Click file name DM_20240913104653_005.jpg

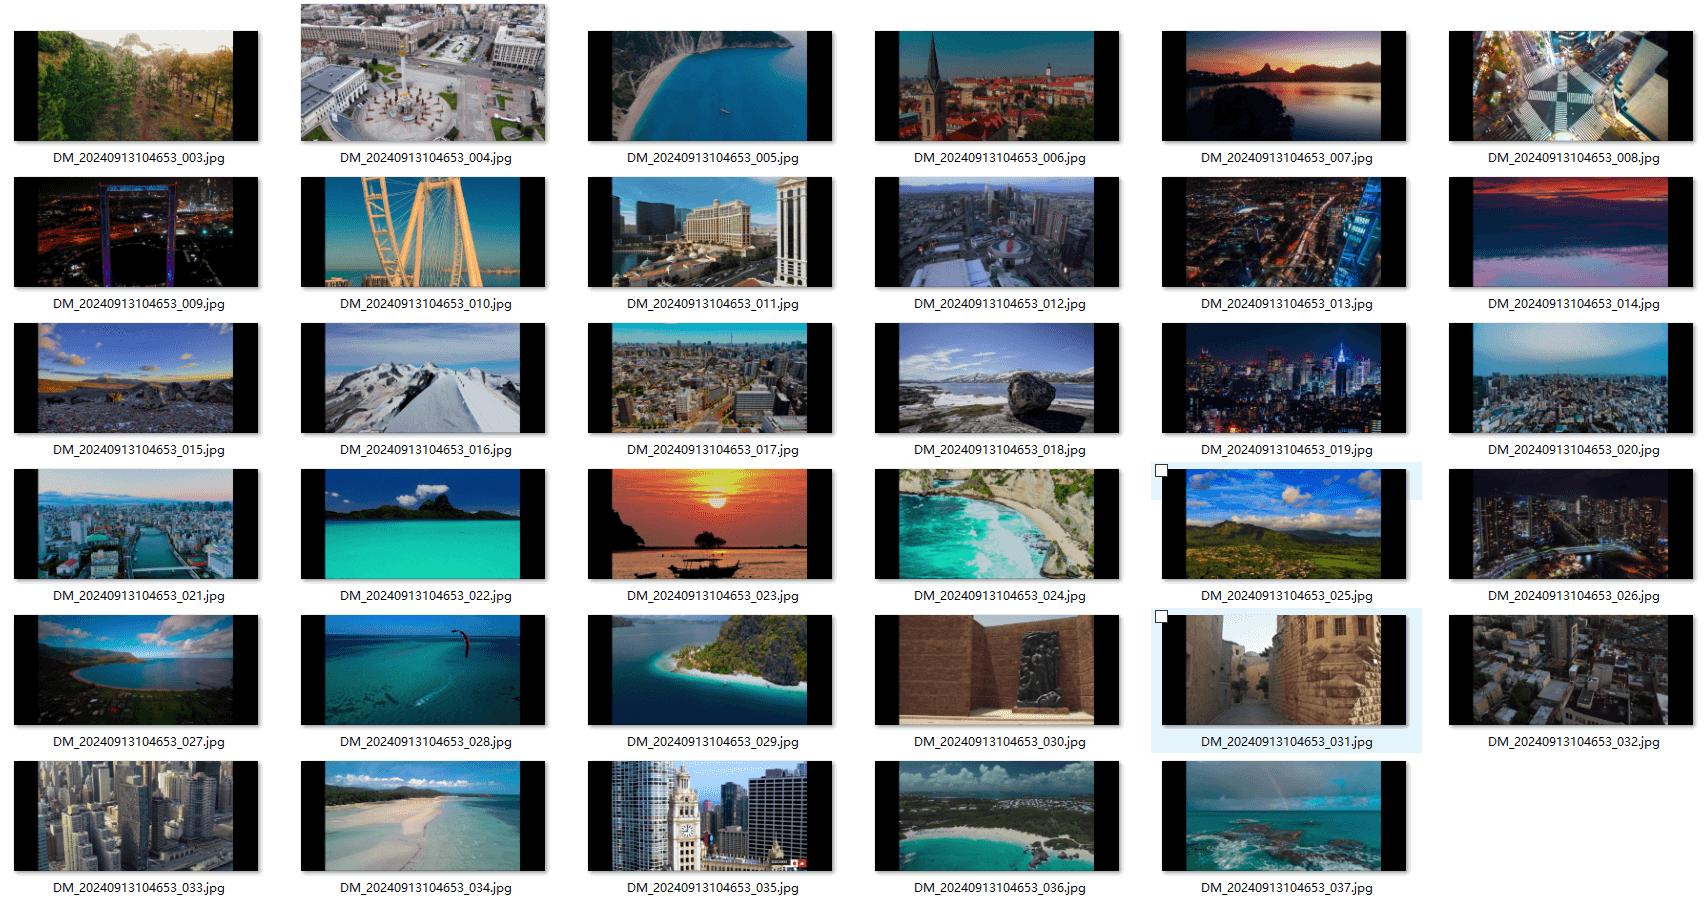tap(713, 158)
